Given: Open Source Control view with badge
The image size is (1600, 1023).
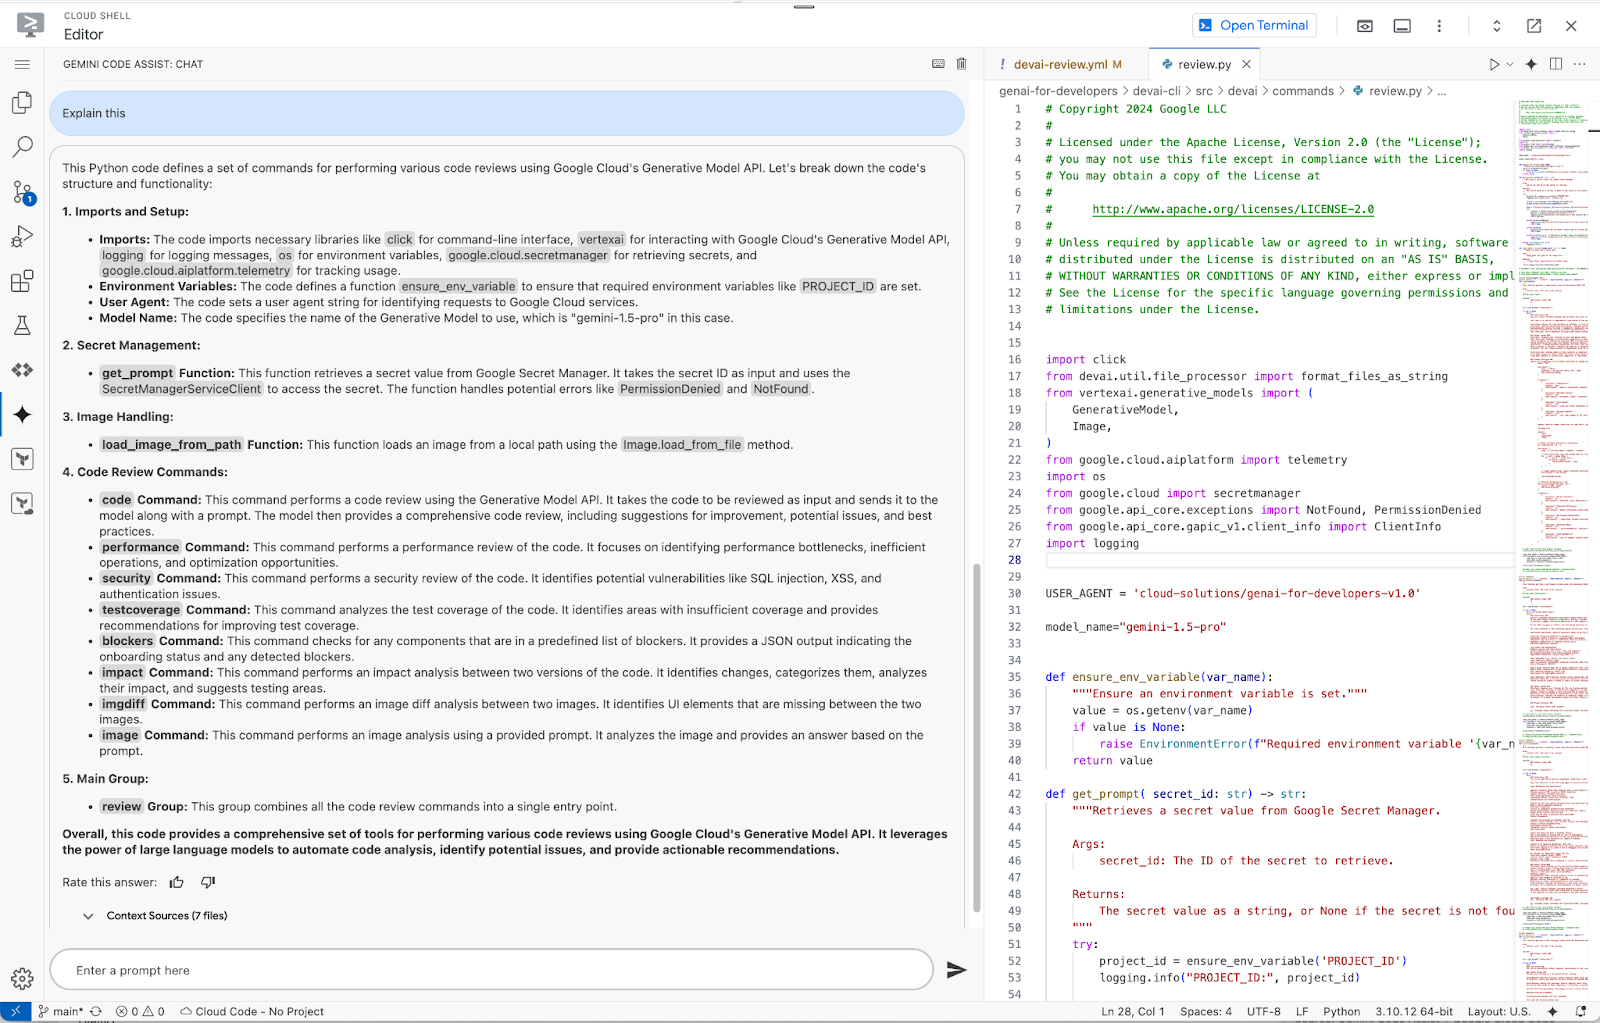Looking at the screenshot, I should point(22,192).
